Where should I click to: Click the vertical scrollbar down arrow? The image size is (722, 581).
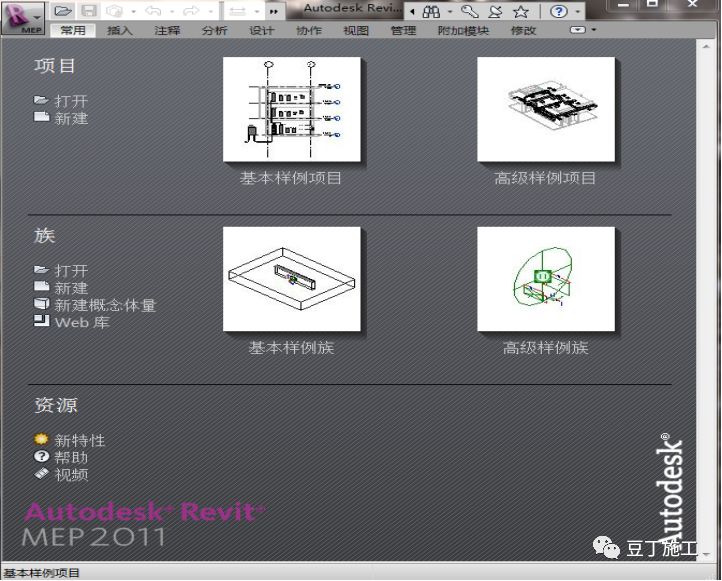tap(706, 555)
